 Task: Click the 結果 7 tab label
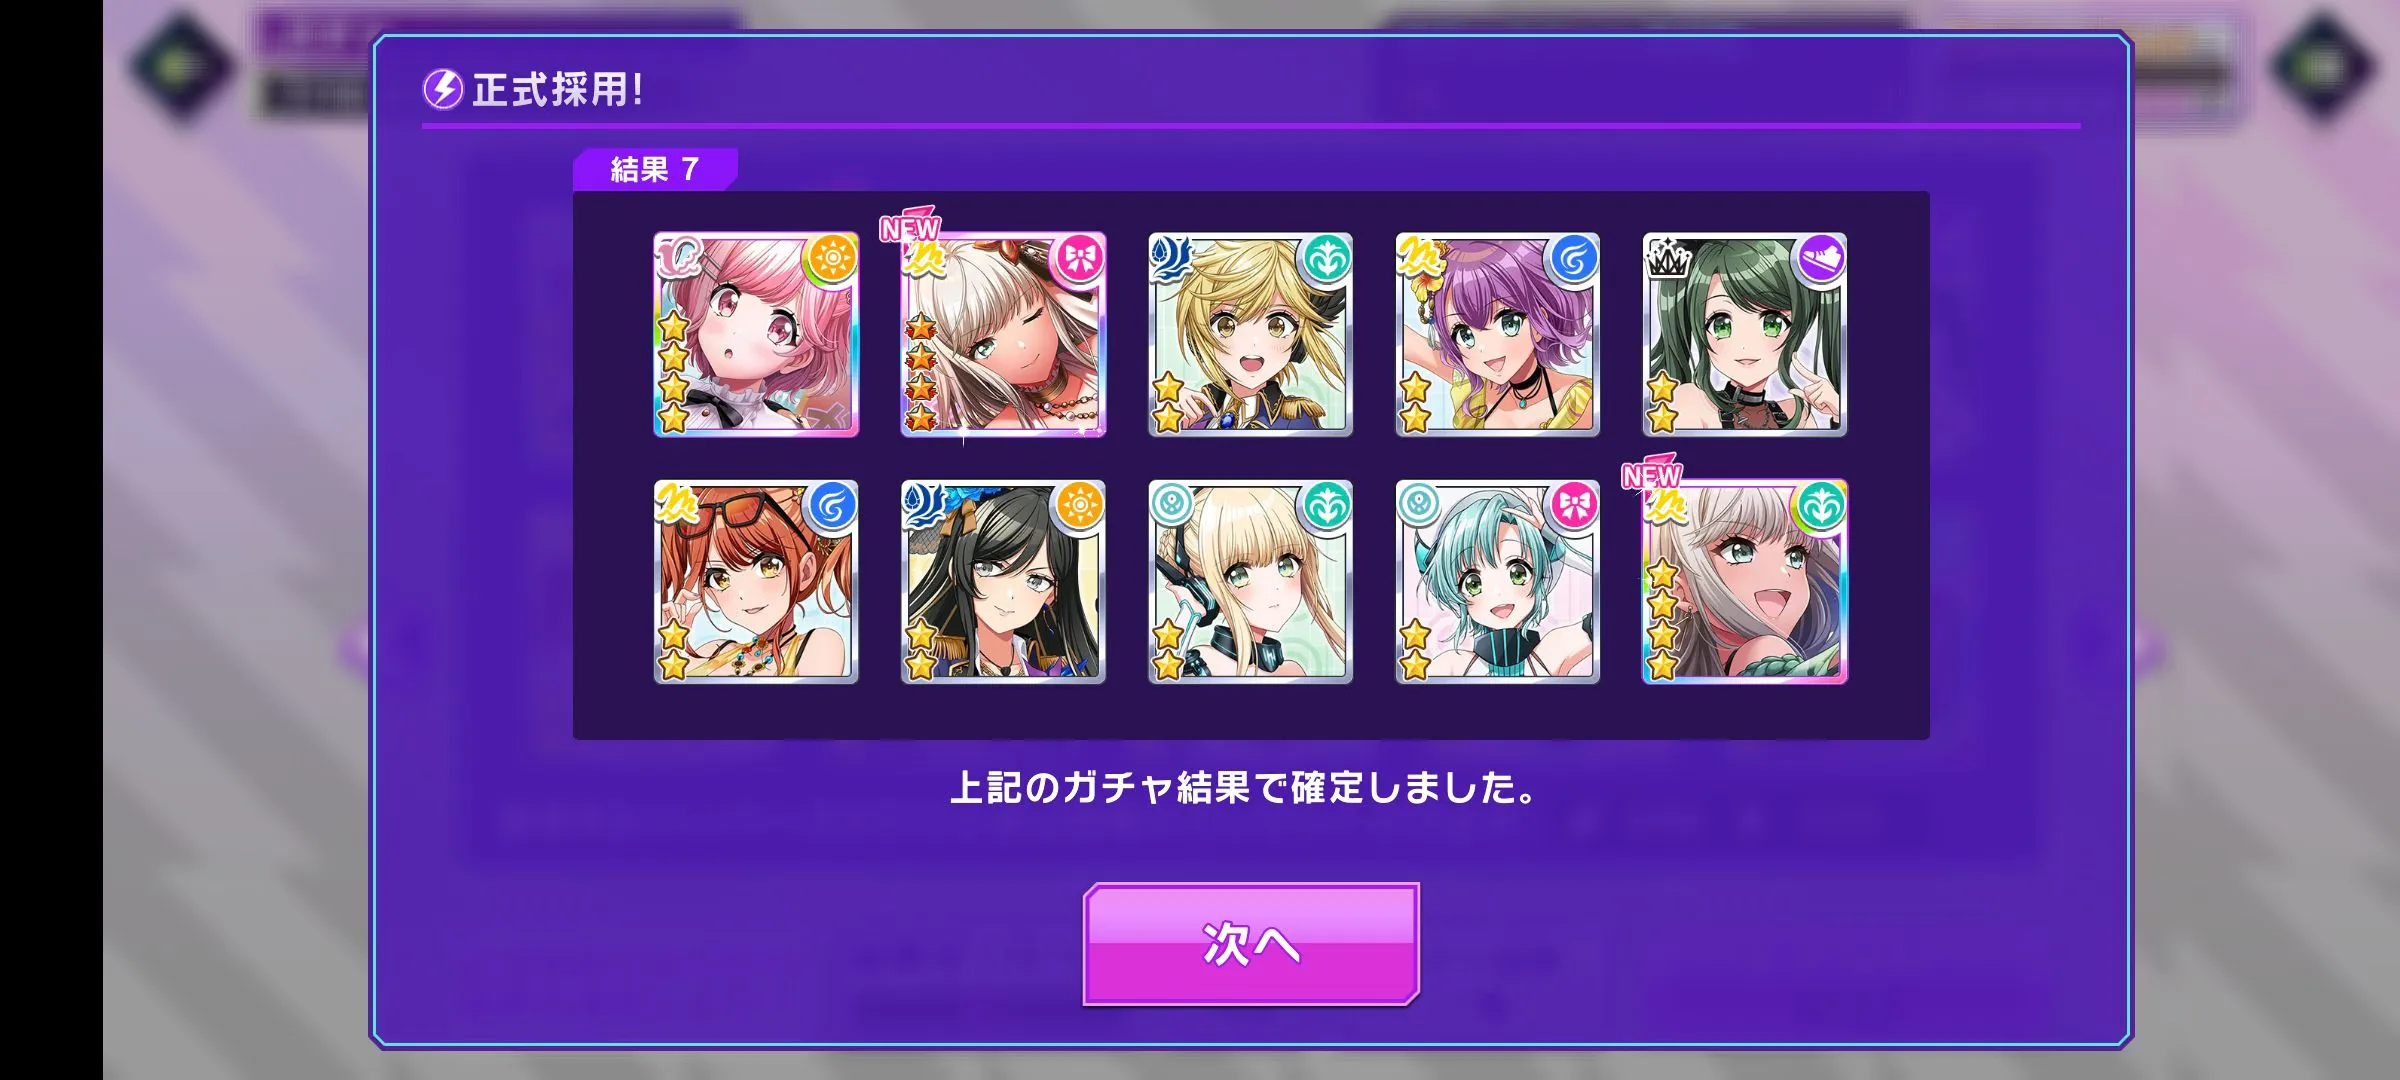click(655, 169)
